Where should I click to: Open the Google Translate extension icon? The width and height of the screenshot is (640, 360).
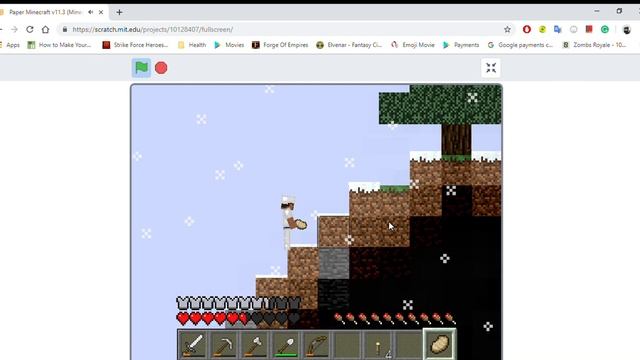[558, 29]
